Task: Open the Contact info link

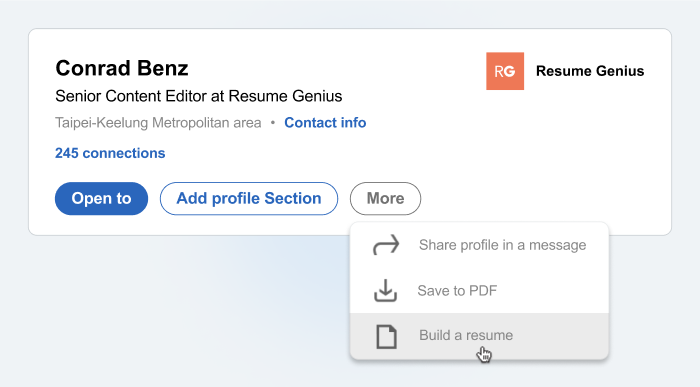Action: point(325,122)
